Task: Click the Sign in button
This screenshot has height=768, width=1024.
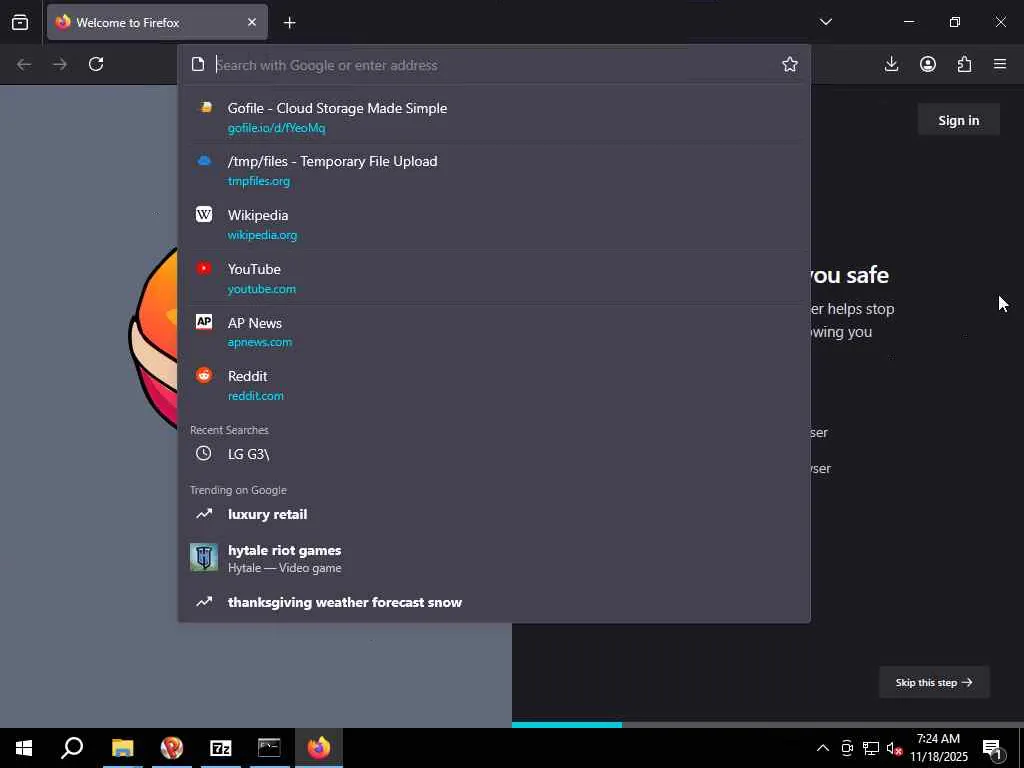Action: tap(958, 120)
